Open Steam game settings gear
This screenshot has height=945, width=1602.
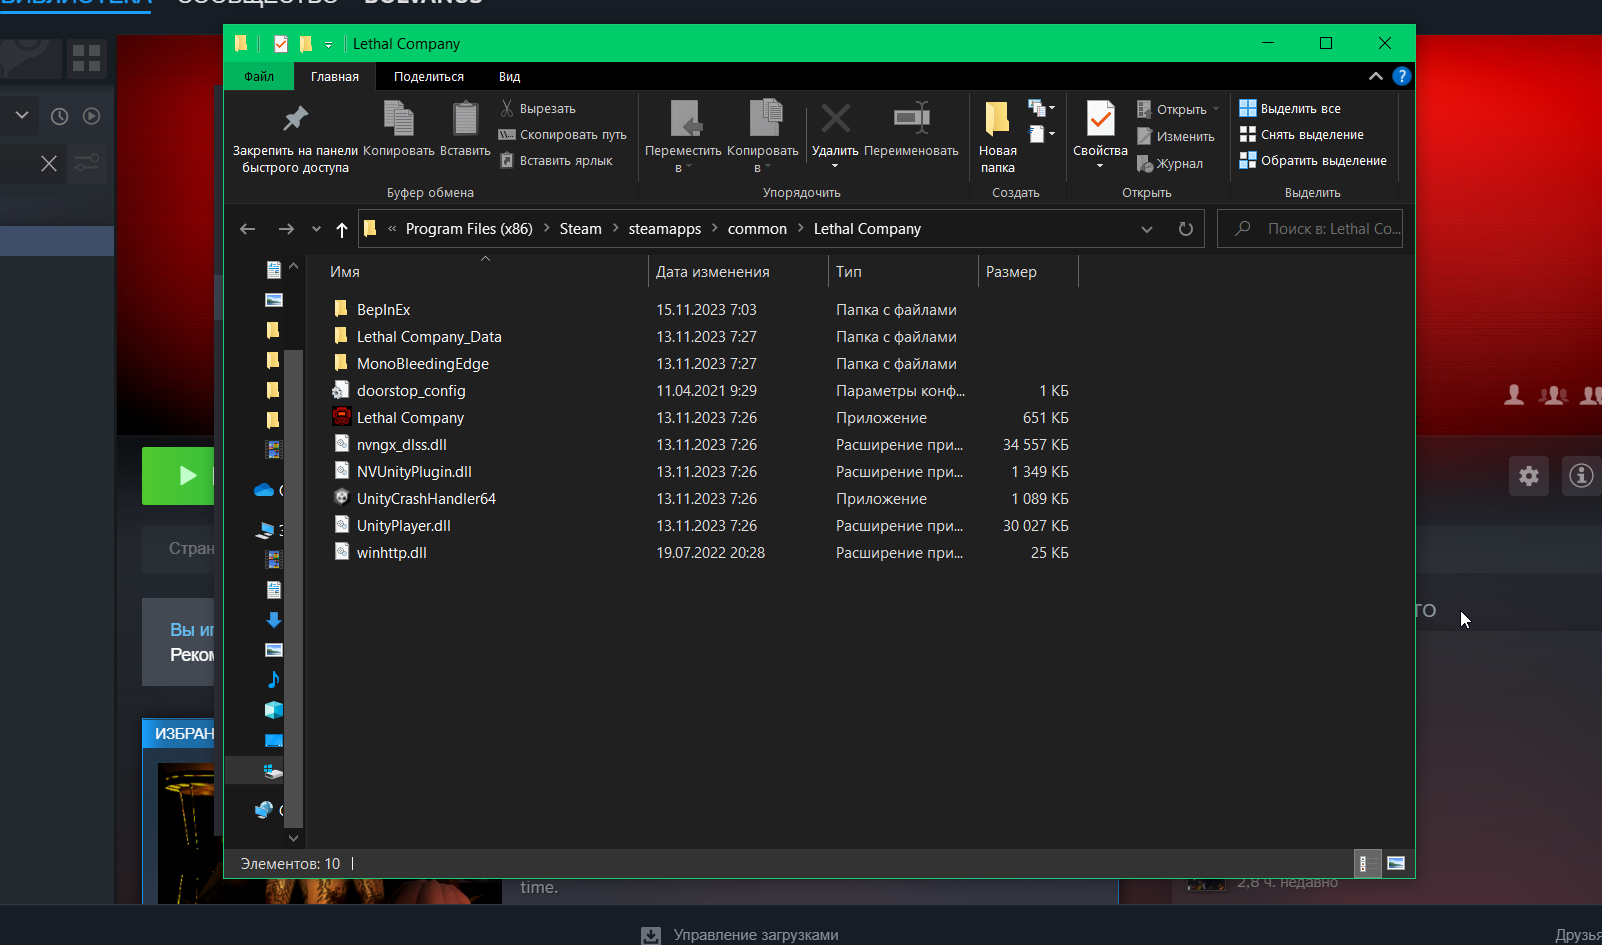click(1529, 476)
